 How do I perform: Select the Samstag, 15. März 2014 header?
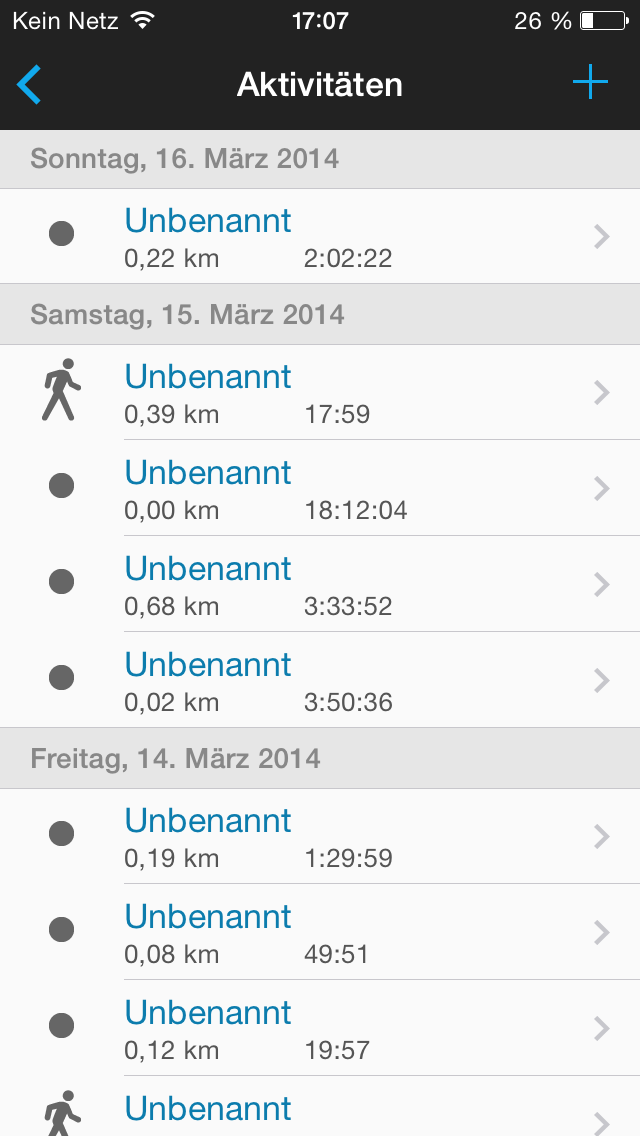click(x=187, y=314)
